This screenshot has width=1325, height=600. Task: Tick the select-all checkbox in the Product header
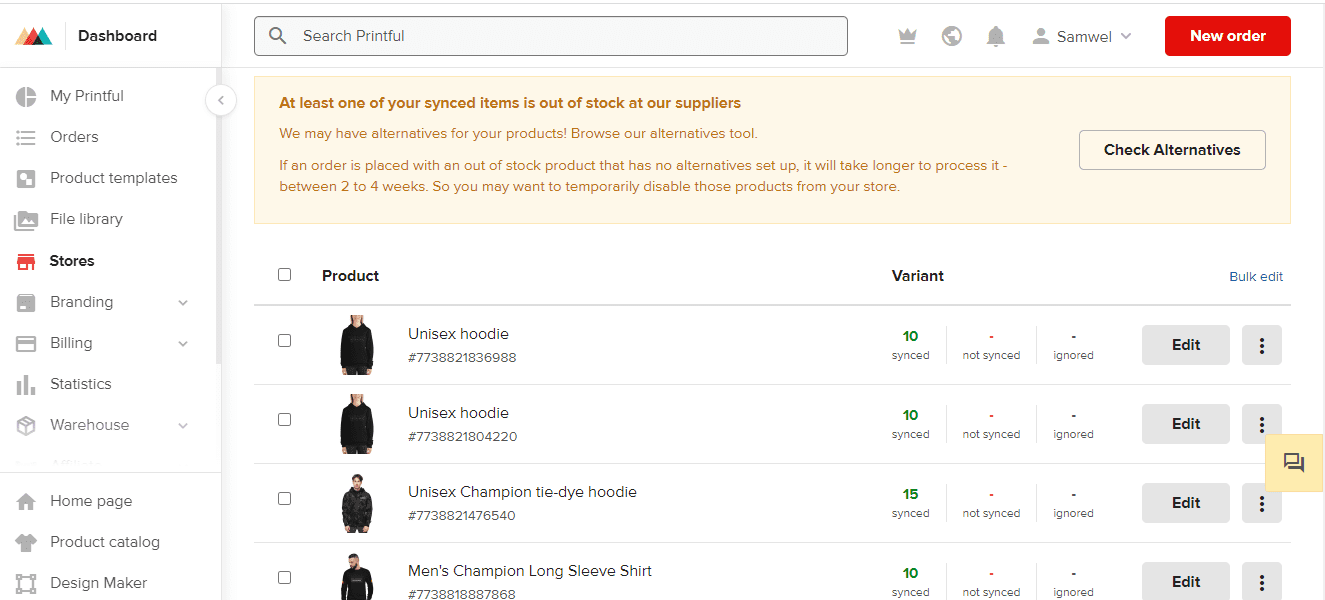pos(284,274)
